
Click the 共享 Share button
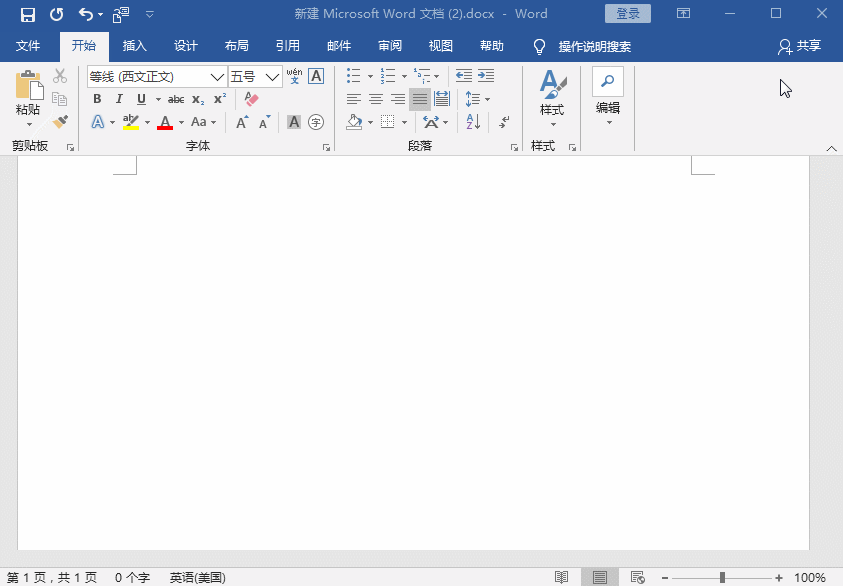(799, 46)
